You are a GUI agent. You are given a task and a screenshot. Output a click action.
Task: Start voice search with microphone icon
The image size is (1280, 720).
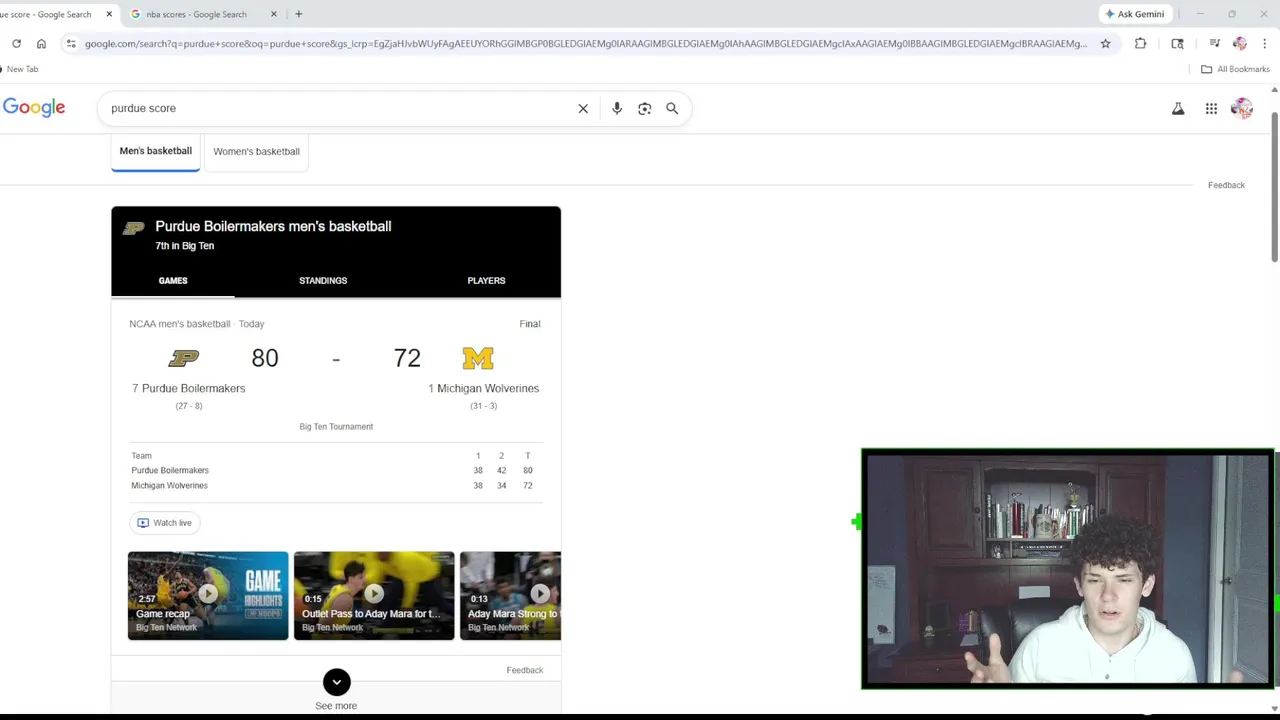pos(617,108)
